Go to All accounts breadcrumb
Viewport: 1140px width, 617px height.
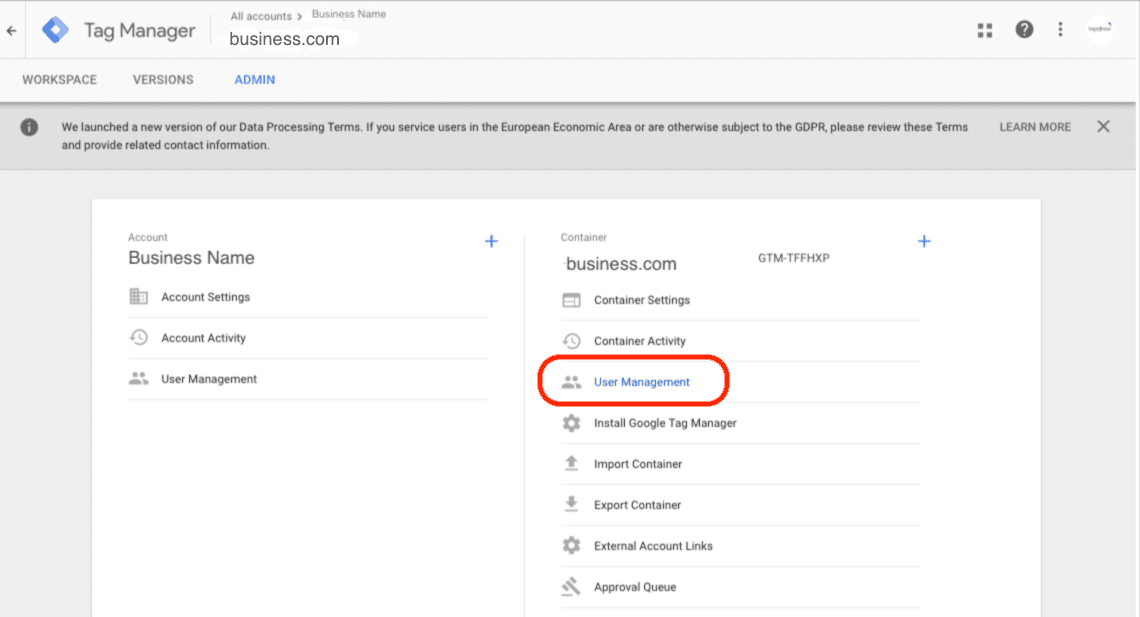point(261,16)
